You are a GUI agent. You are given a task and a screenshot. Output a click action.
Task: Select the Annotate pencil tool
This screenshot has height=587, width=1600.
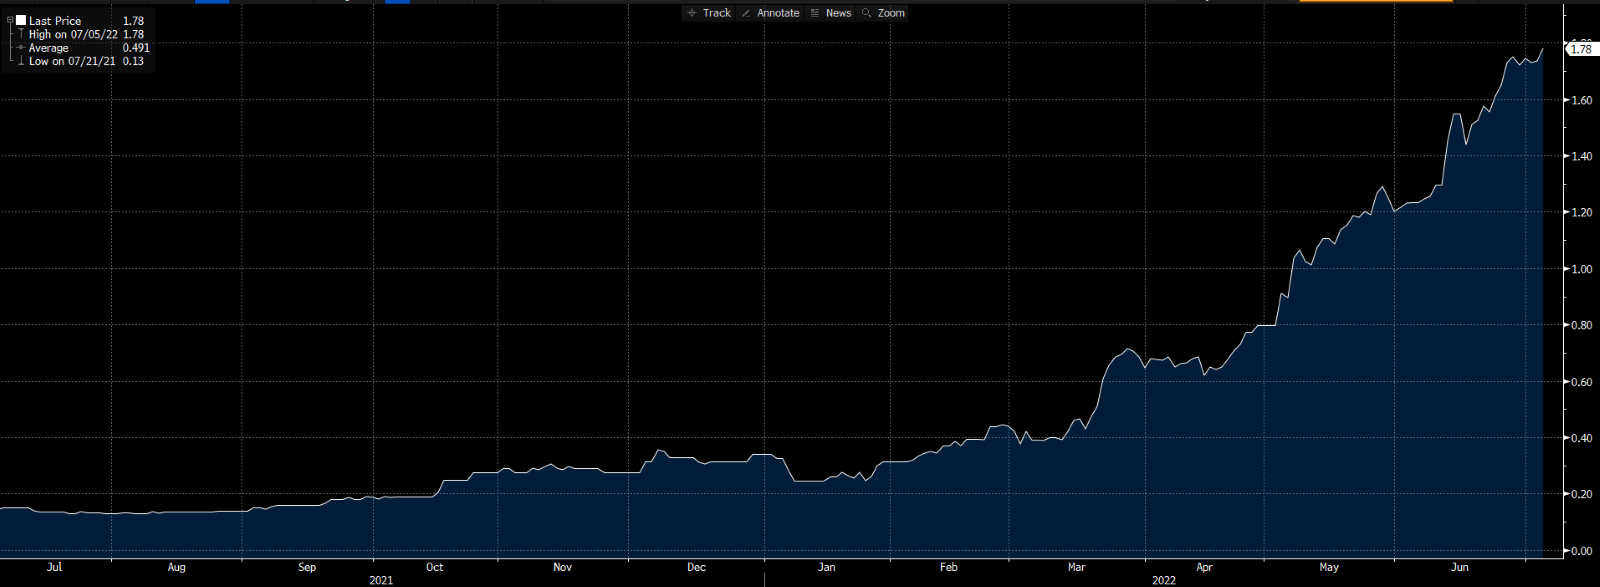tap(770, 13)
